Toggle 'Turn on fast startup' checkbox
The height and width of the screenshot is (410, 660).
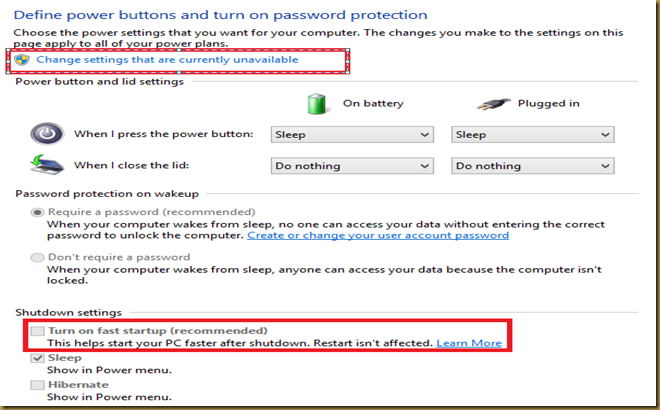click(x=38, y=330)
